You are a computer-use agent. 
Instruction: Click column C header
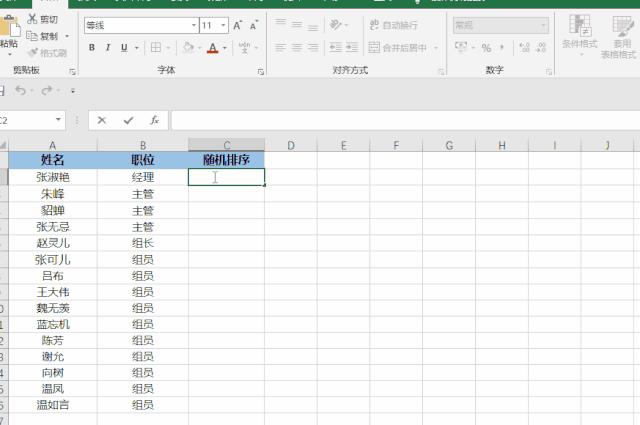[227, 146]
